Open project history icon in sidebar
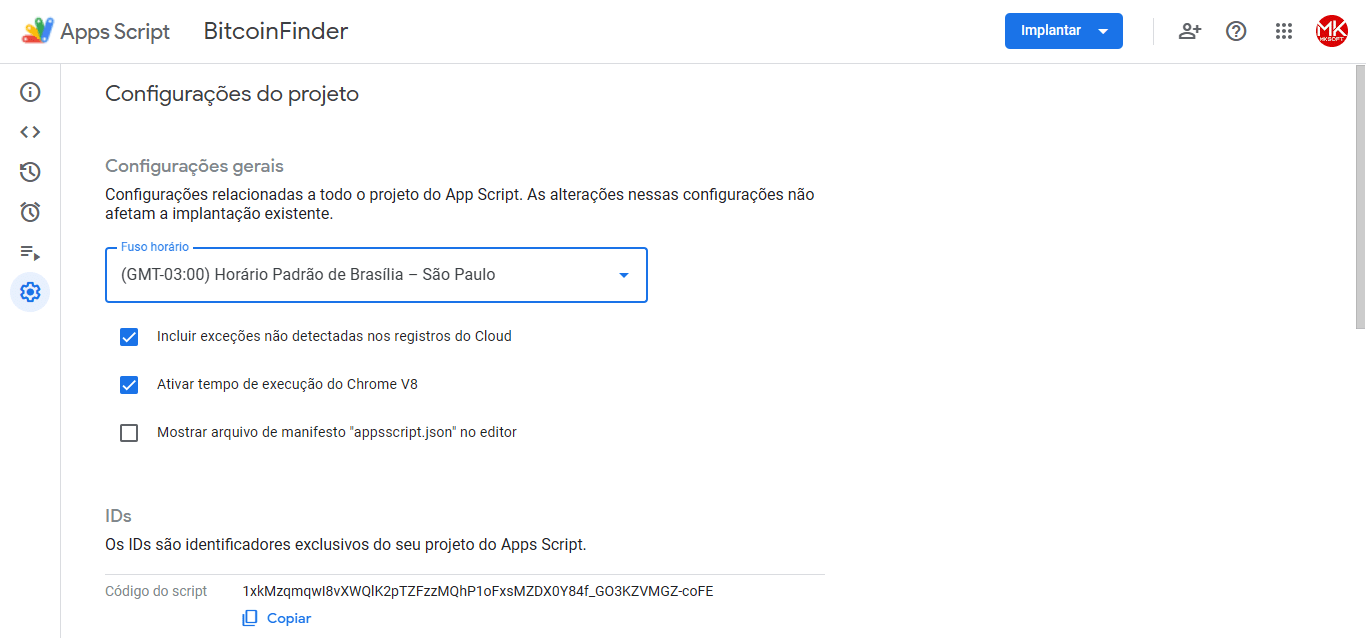Screen dimensions: 1366x638 click(30, 172)
